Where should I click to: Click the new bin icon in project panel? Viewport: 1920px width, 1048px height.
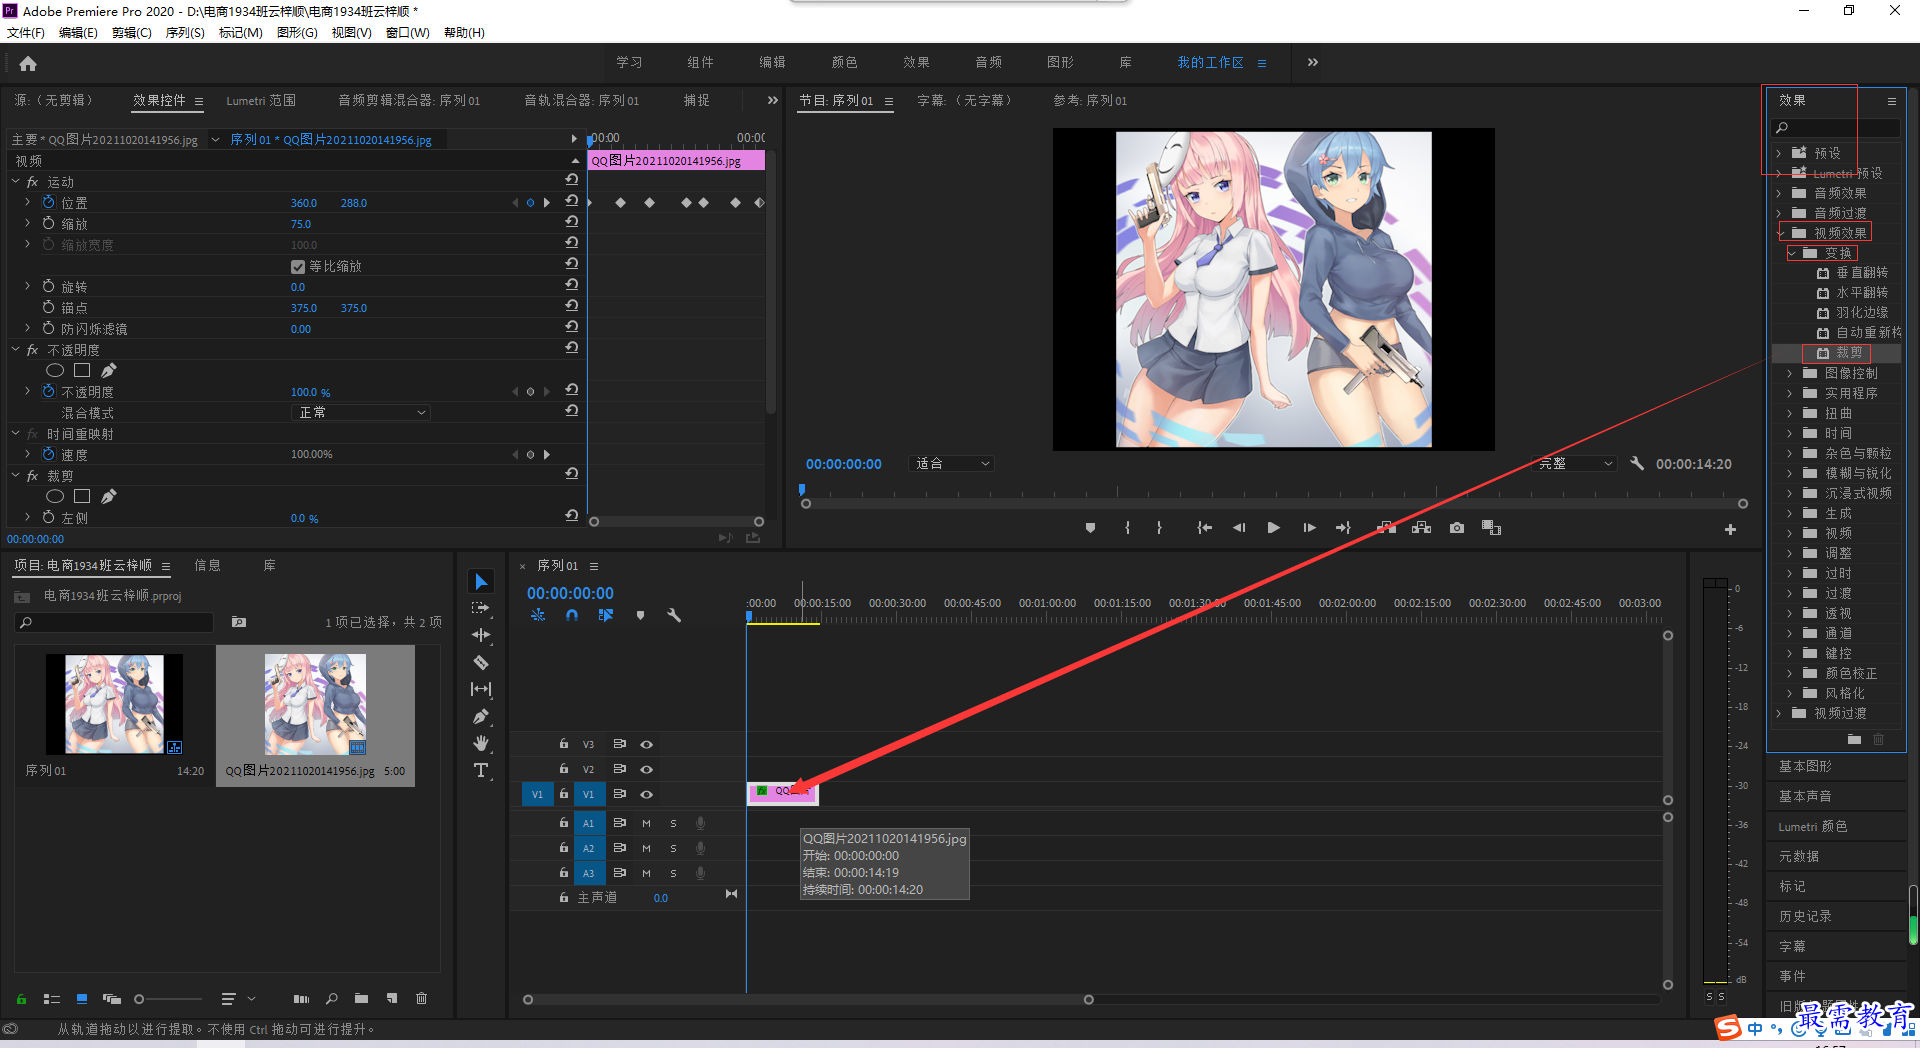(361, 998)
